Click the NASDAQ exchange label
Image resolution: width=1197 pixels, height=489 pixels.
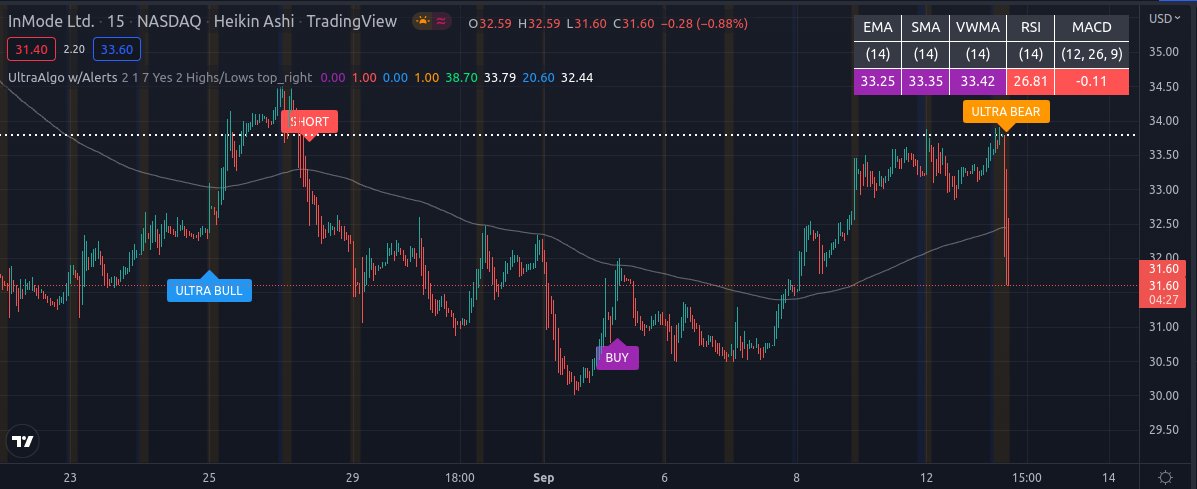pyautogui.click(x=169, y=21)
